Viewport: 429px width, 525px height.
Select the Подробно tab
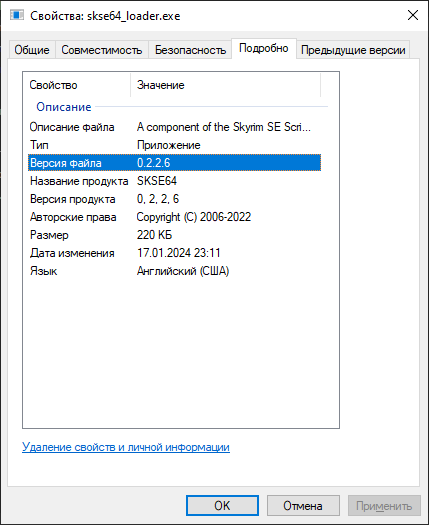pos(264,49)
